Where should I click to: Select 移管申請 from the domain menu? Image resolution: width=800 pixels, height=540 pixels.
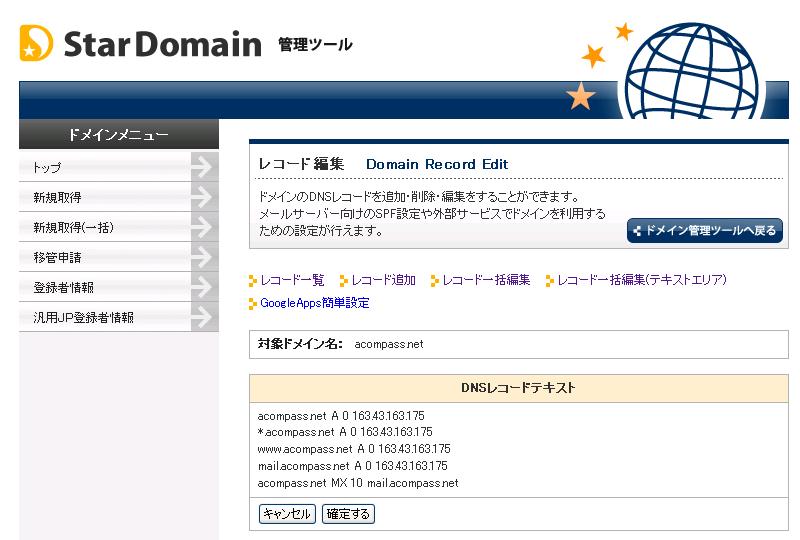pos(57,258)
